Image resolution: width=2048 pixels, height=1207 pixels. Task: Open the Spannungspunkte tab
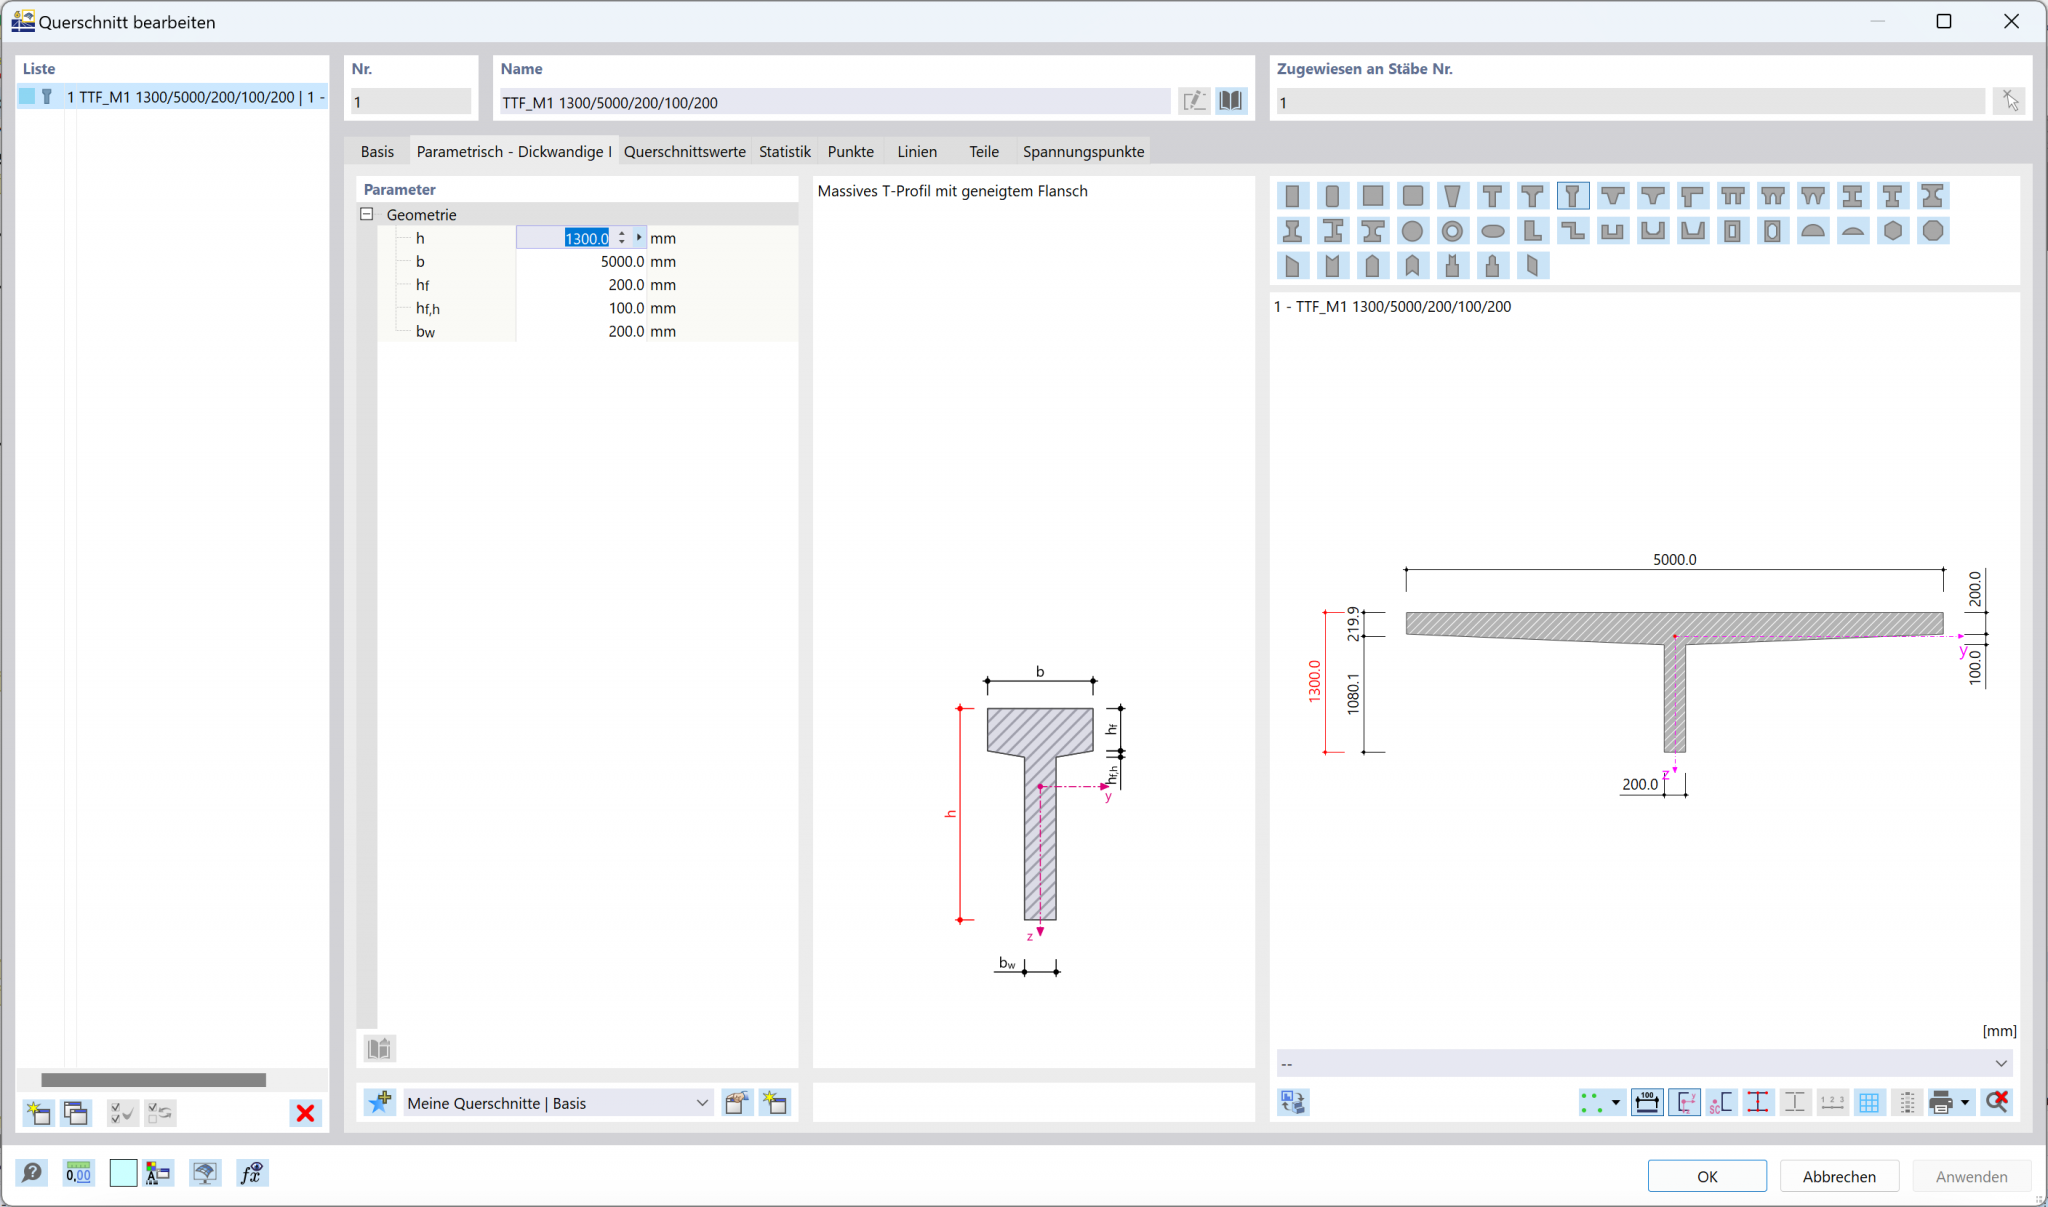tap(1084, 151)
